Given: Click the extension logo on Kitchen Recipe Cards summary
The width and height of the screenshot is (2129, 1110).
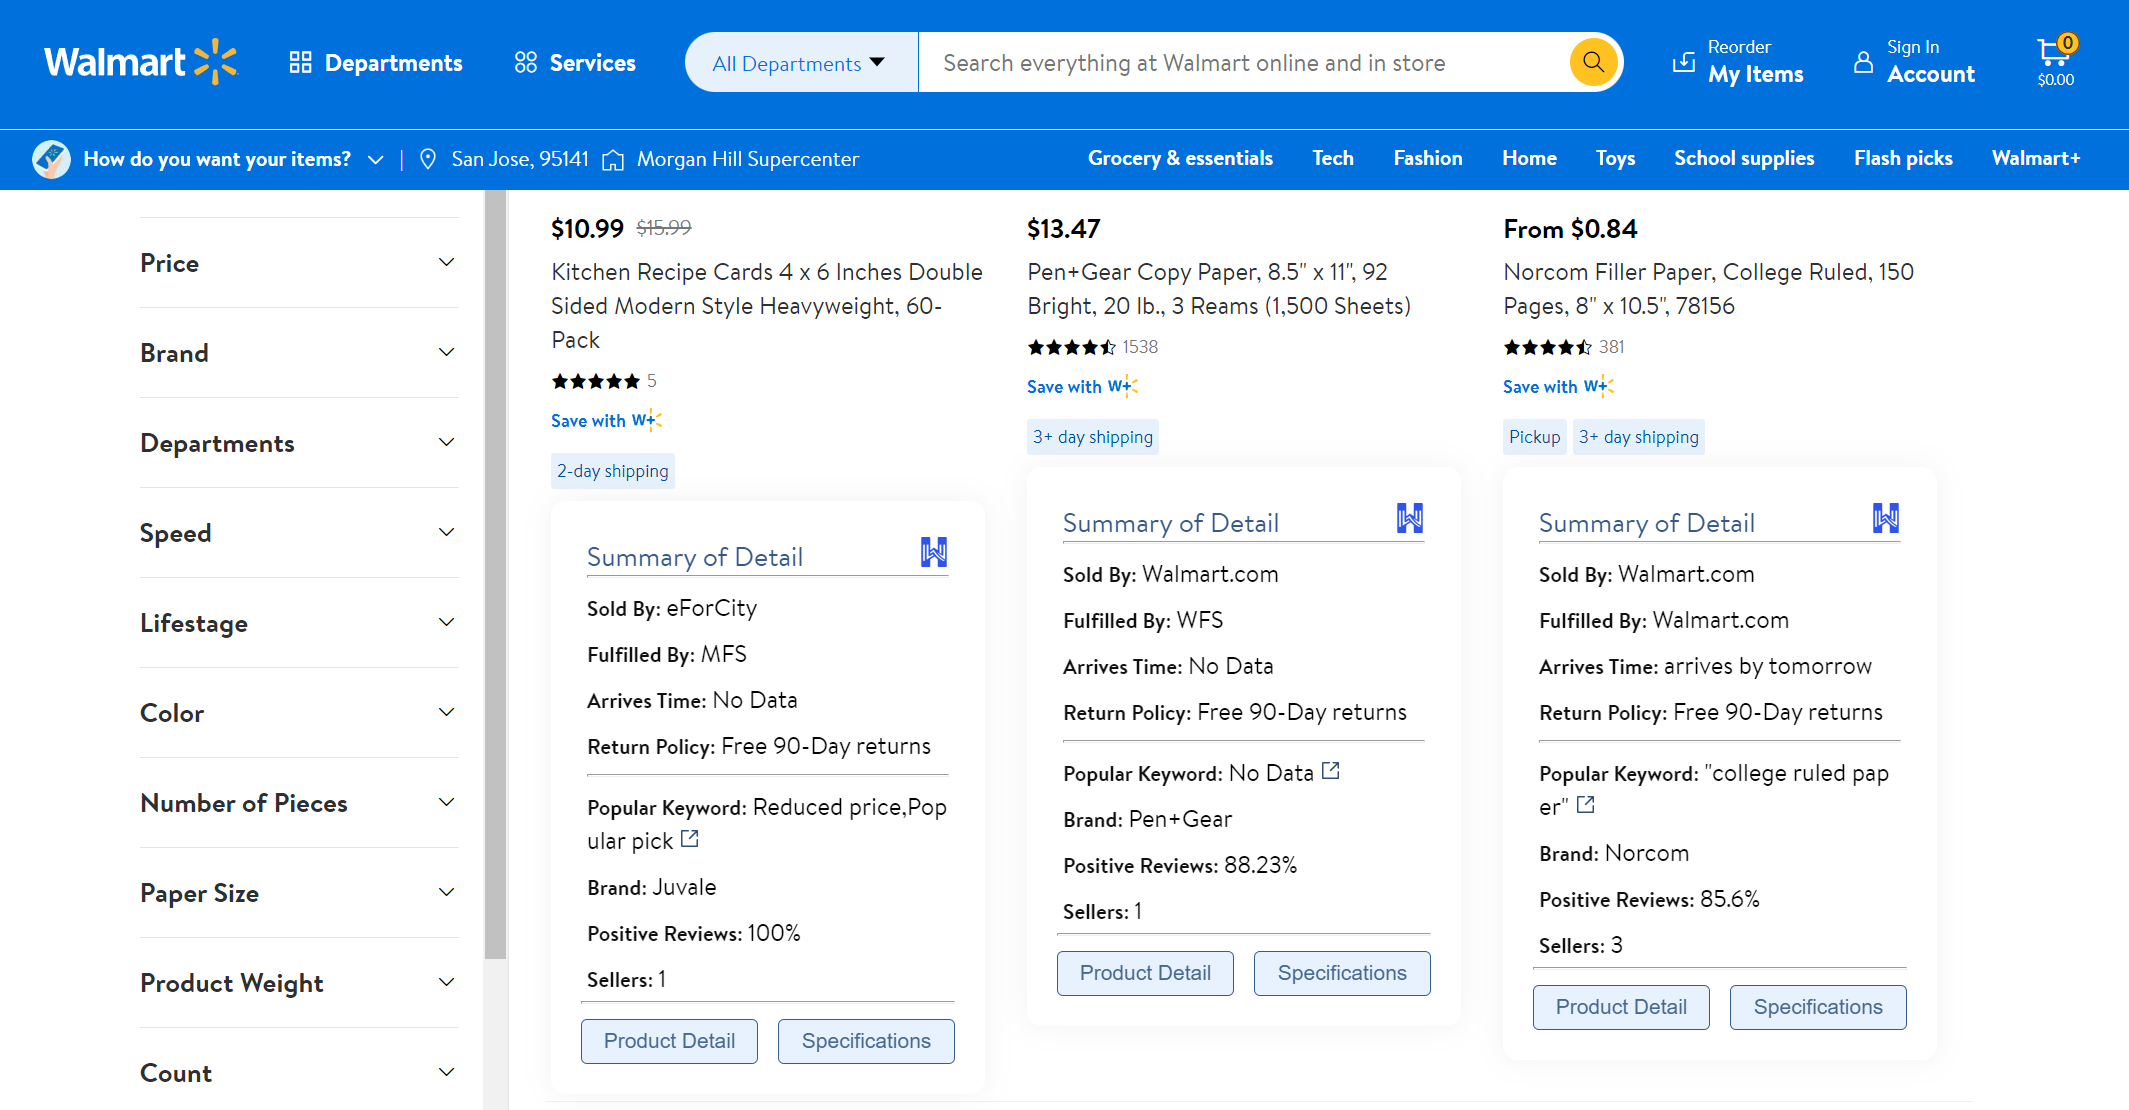Looking at the screenshot, I should coord(933,552).
